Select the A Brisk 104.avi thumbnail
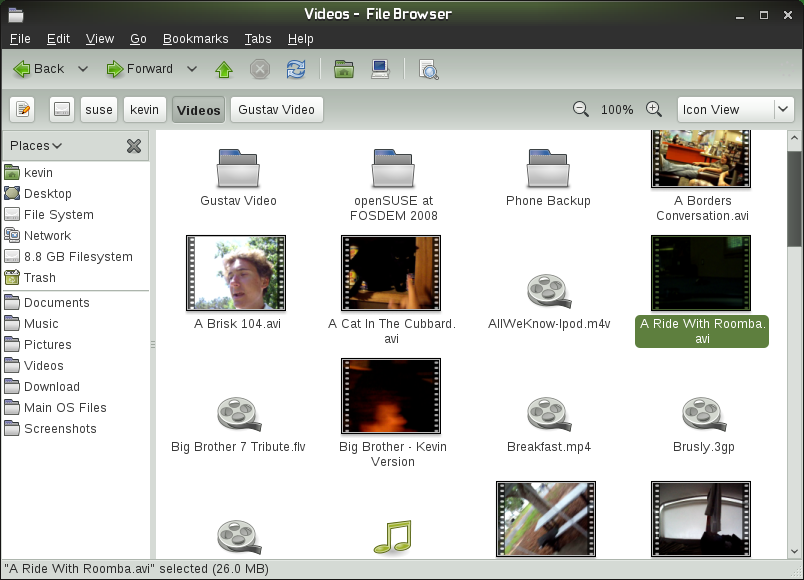804x580 pixels. point(236,273)
